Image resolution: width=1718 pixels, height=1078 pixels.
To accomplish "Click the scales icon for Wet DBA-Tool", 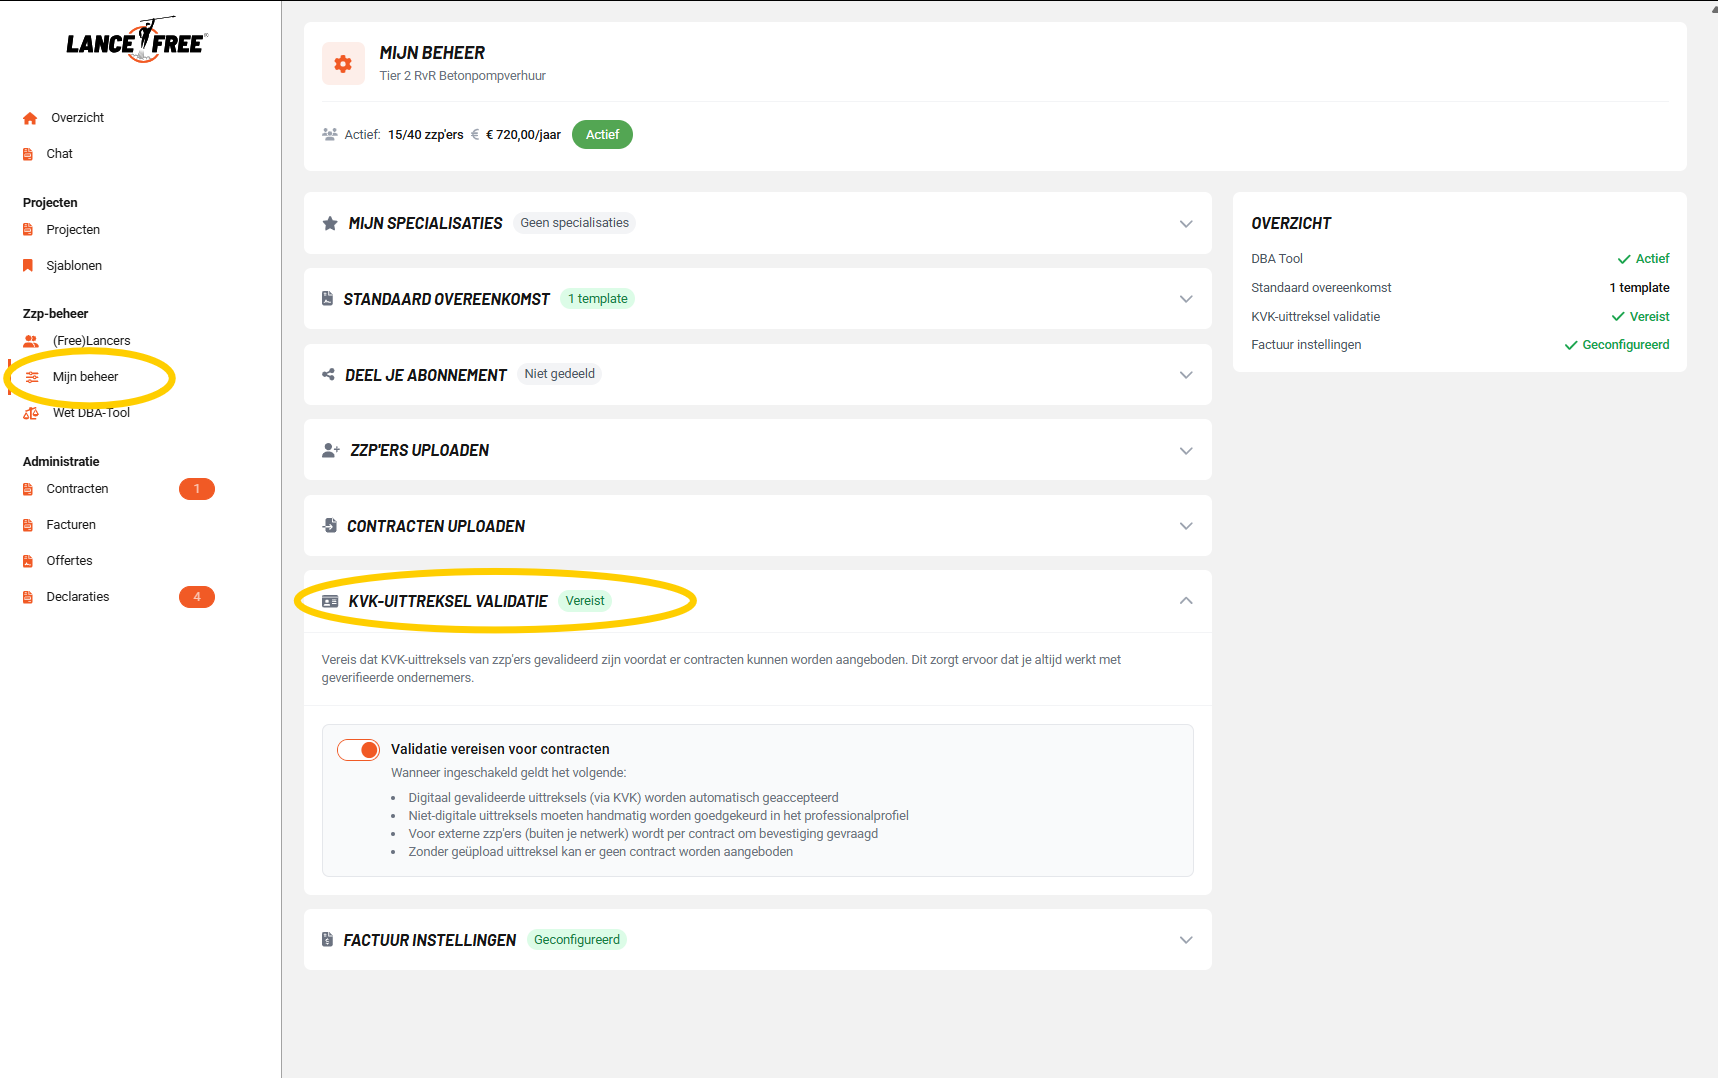I will [31, 413].
